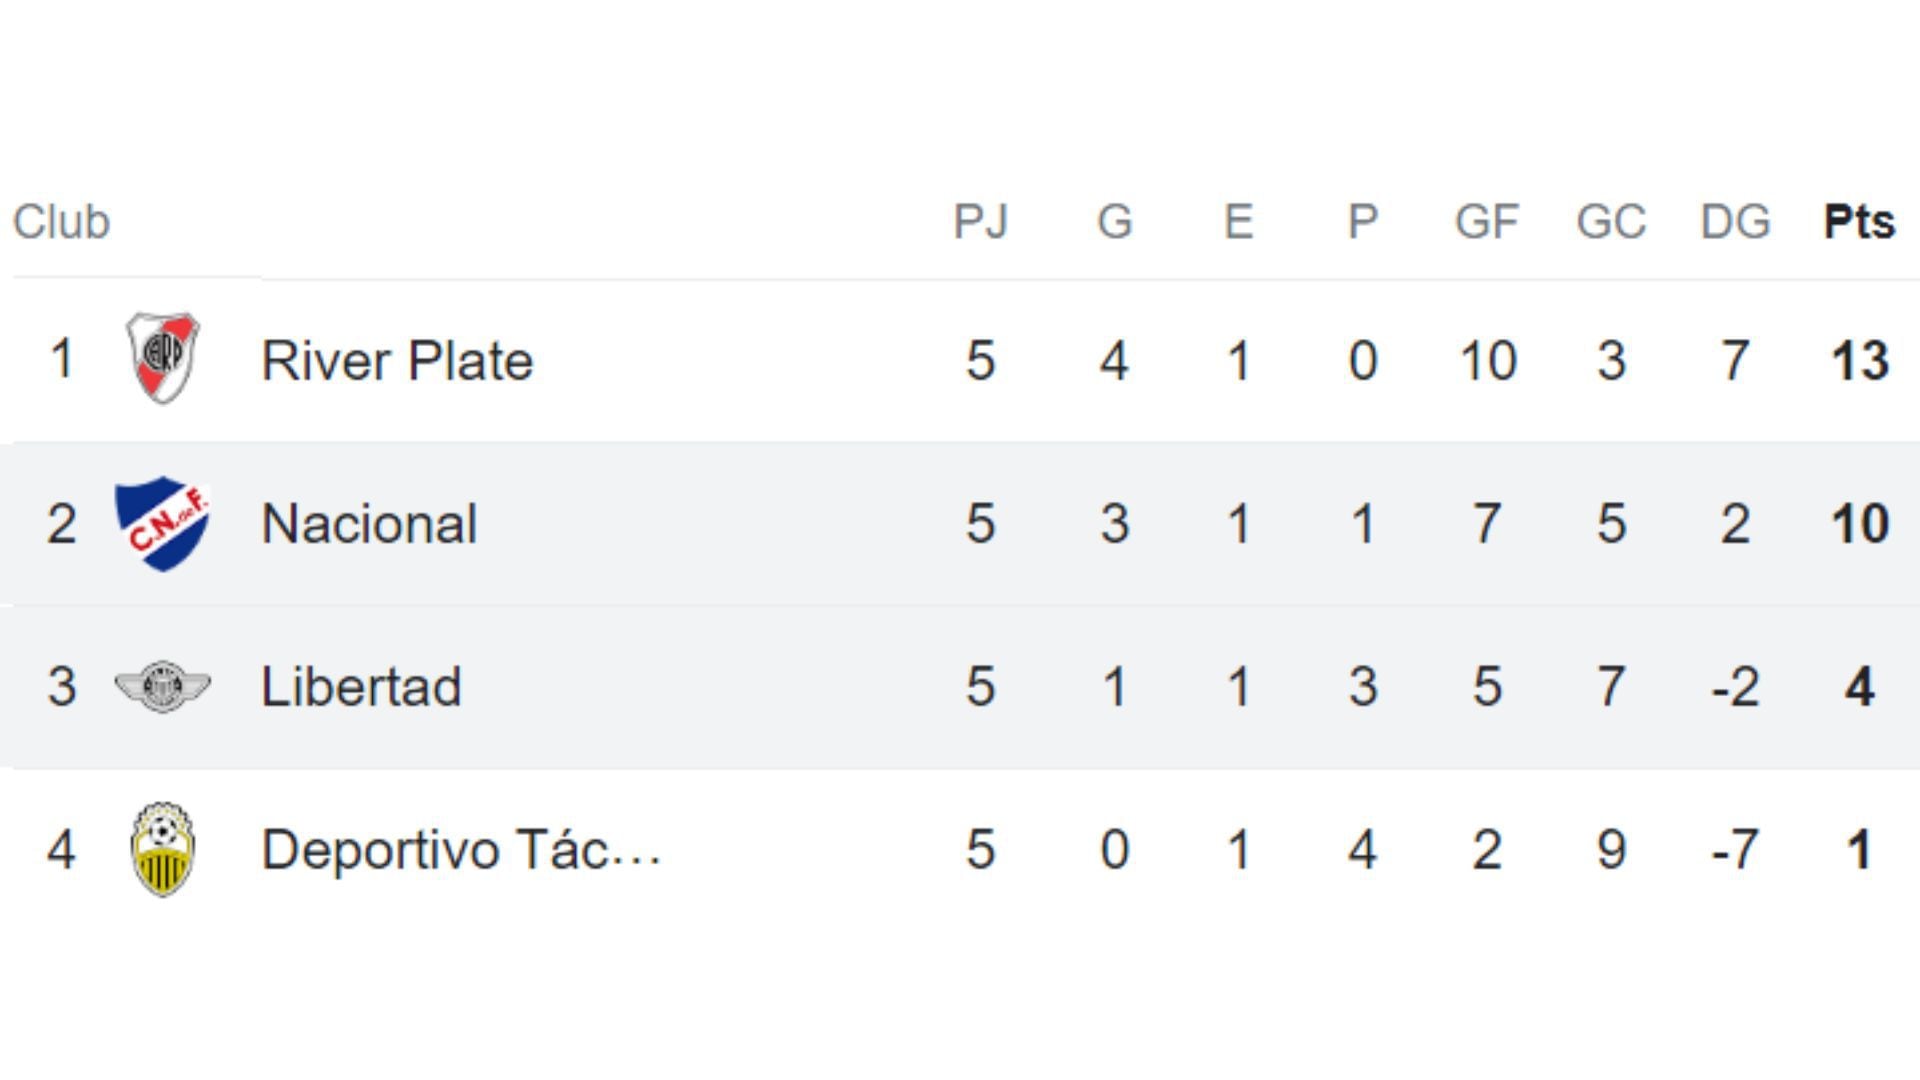Click Deportivo Táchira's -7 goal difference
The width and height of the screenshot is (1920, 1080).
1735,849
